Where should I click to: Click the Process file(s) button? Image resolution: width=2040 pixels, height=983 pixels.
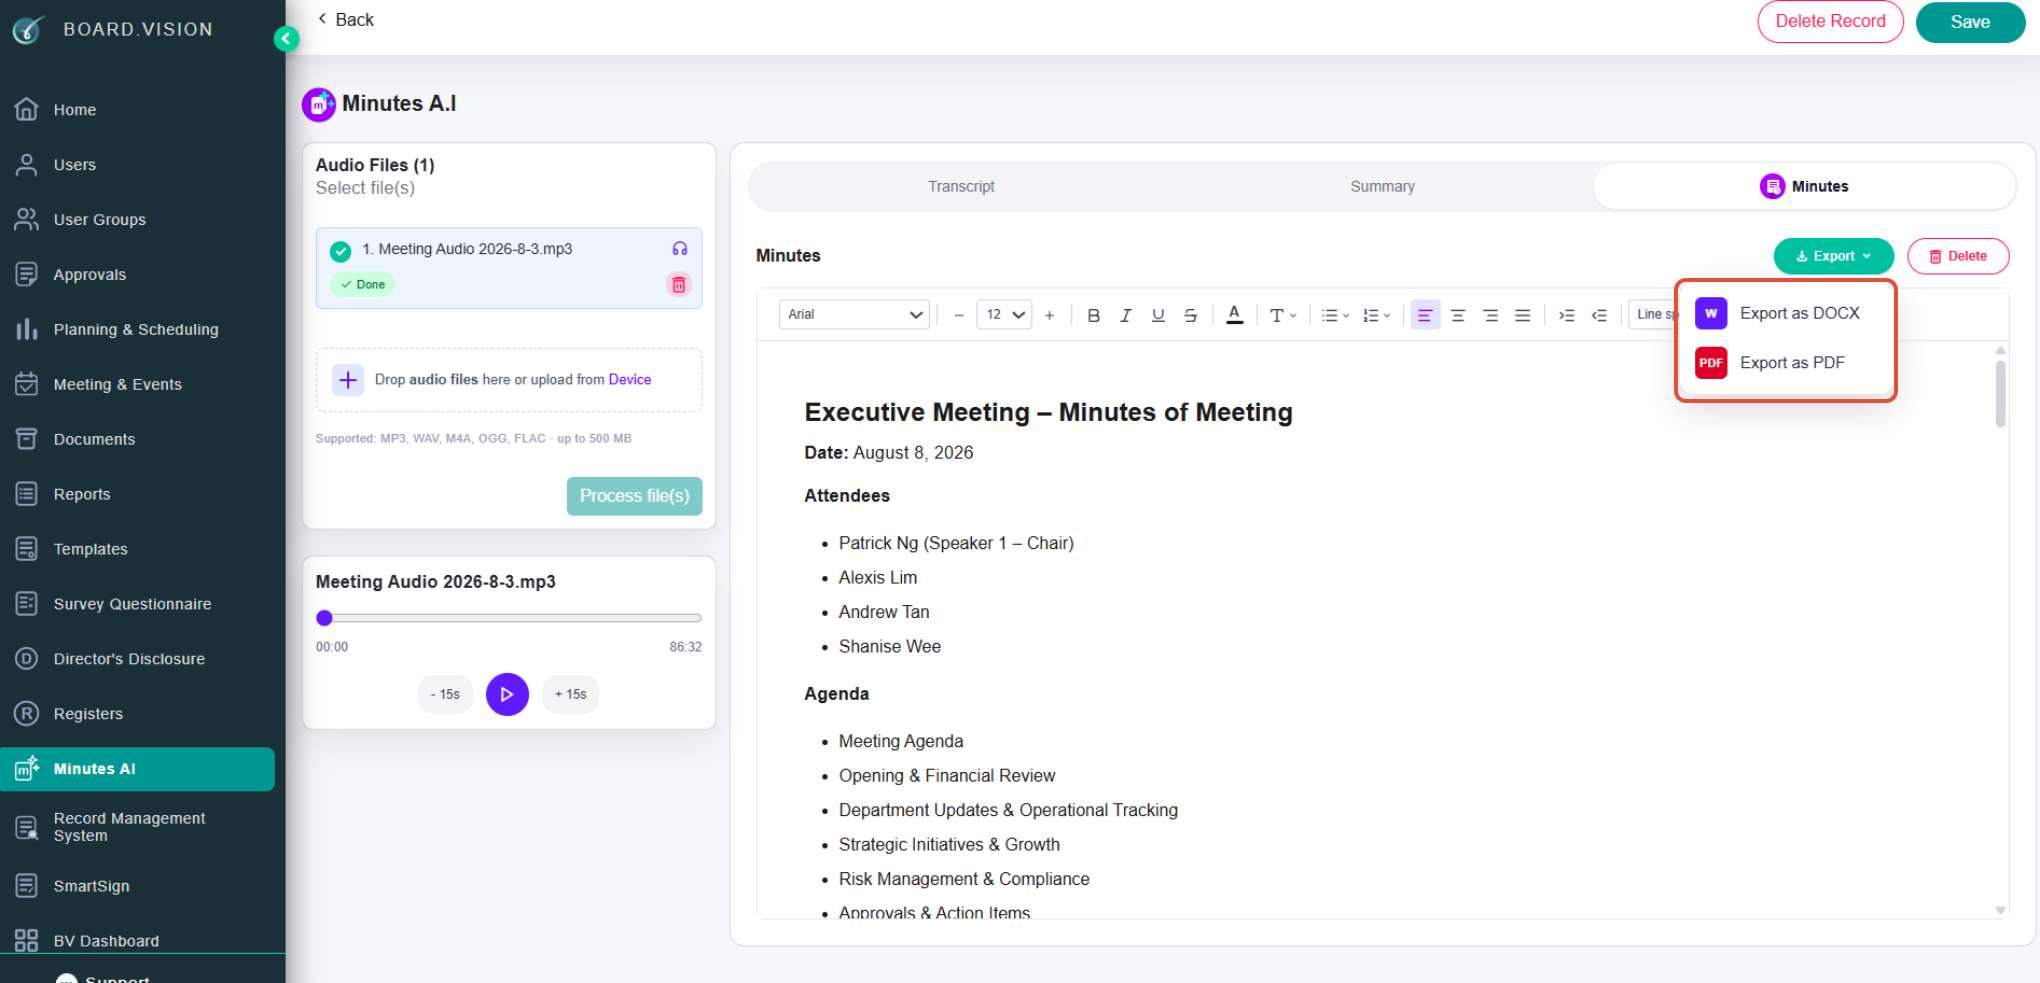(634, 496)
